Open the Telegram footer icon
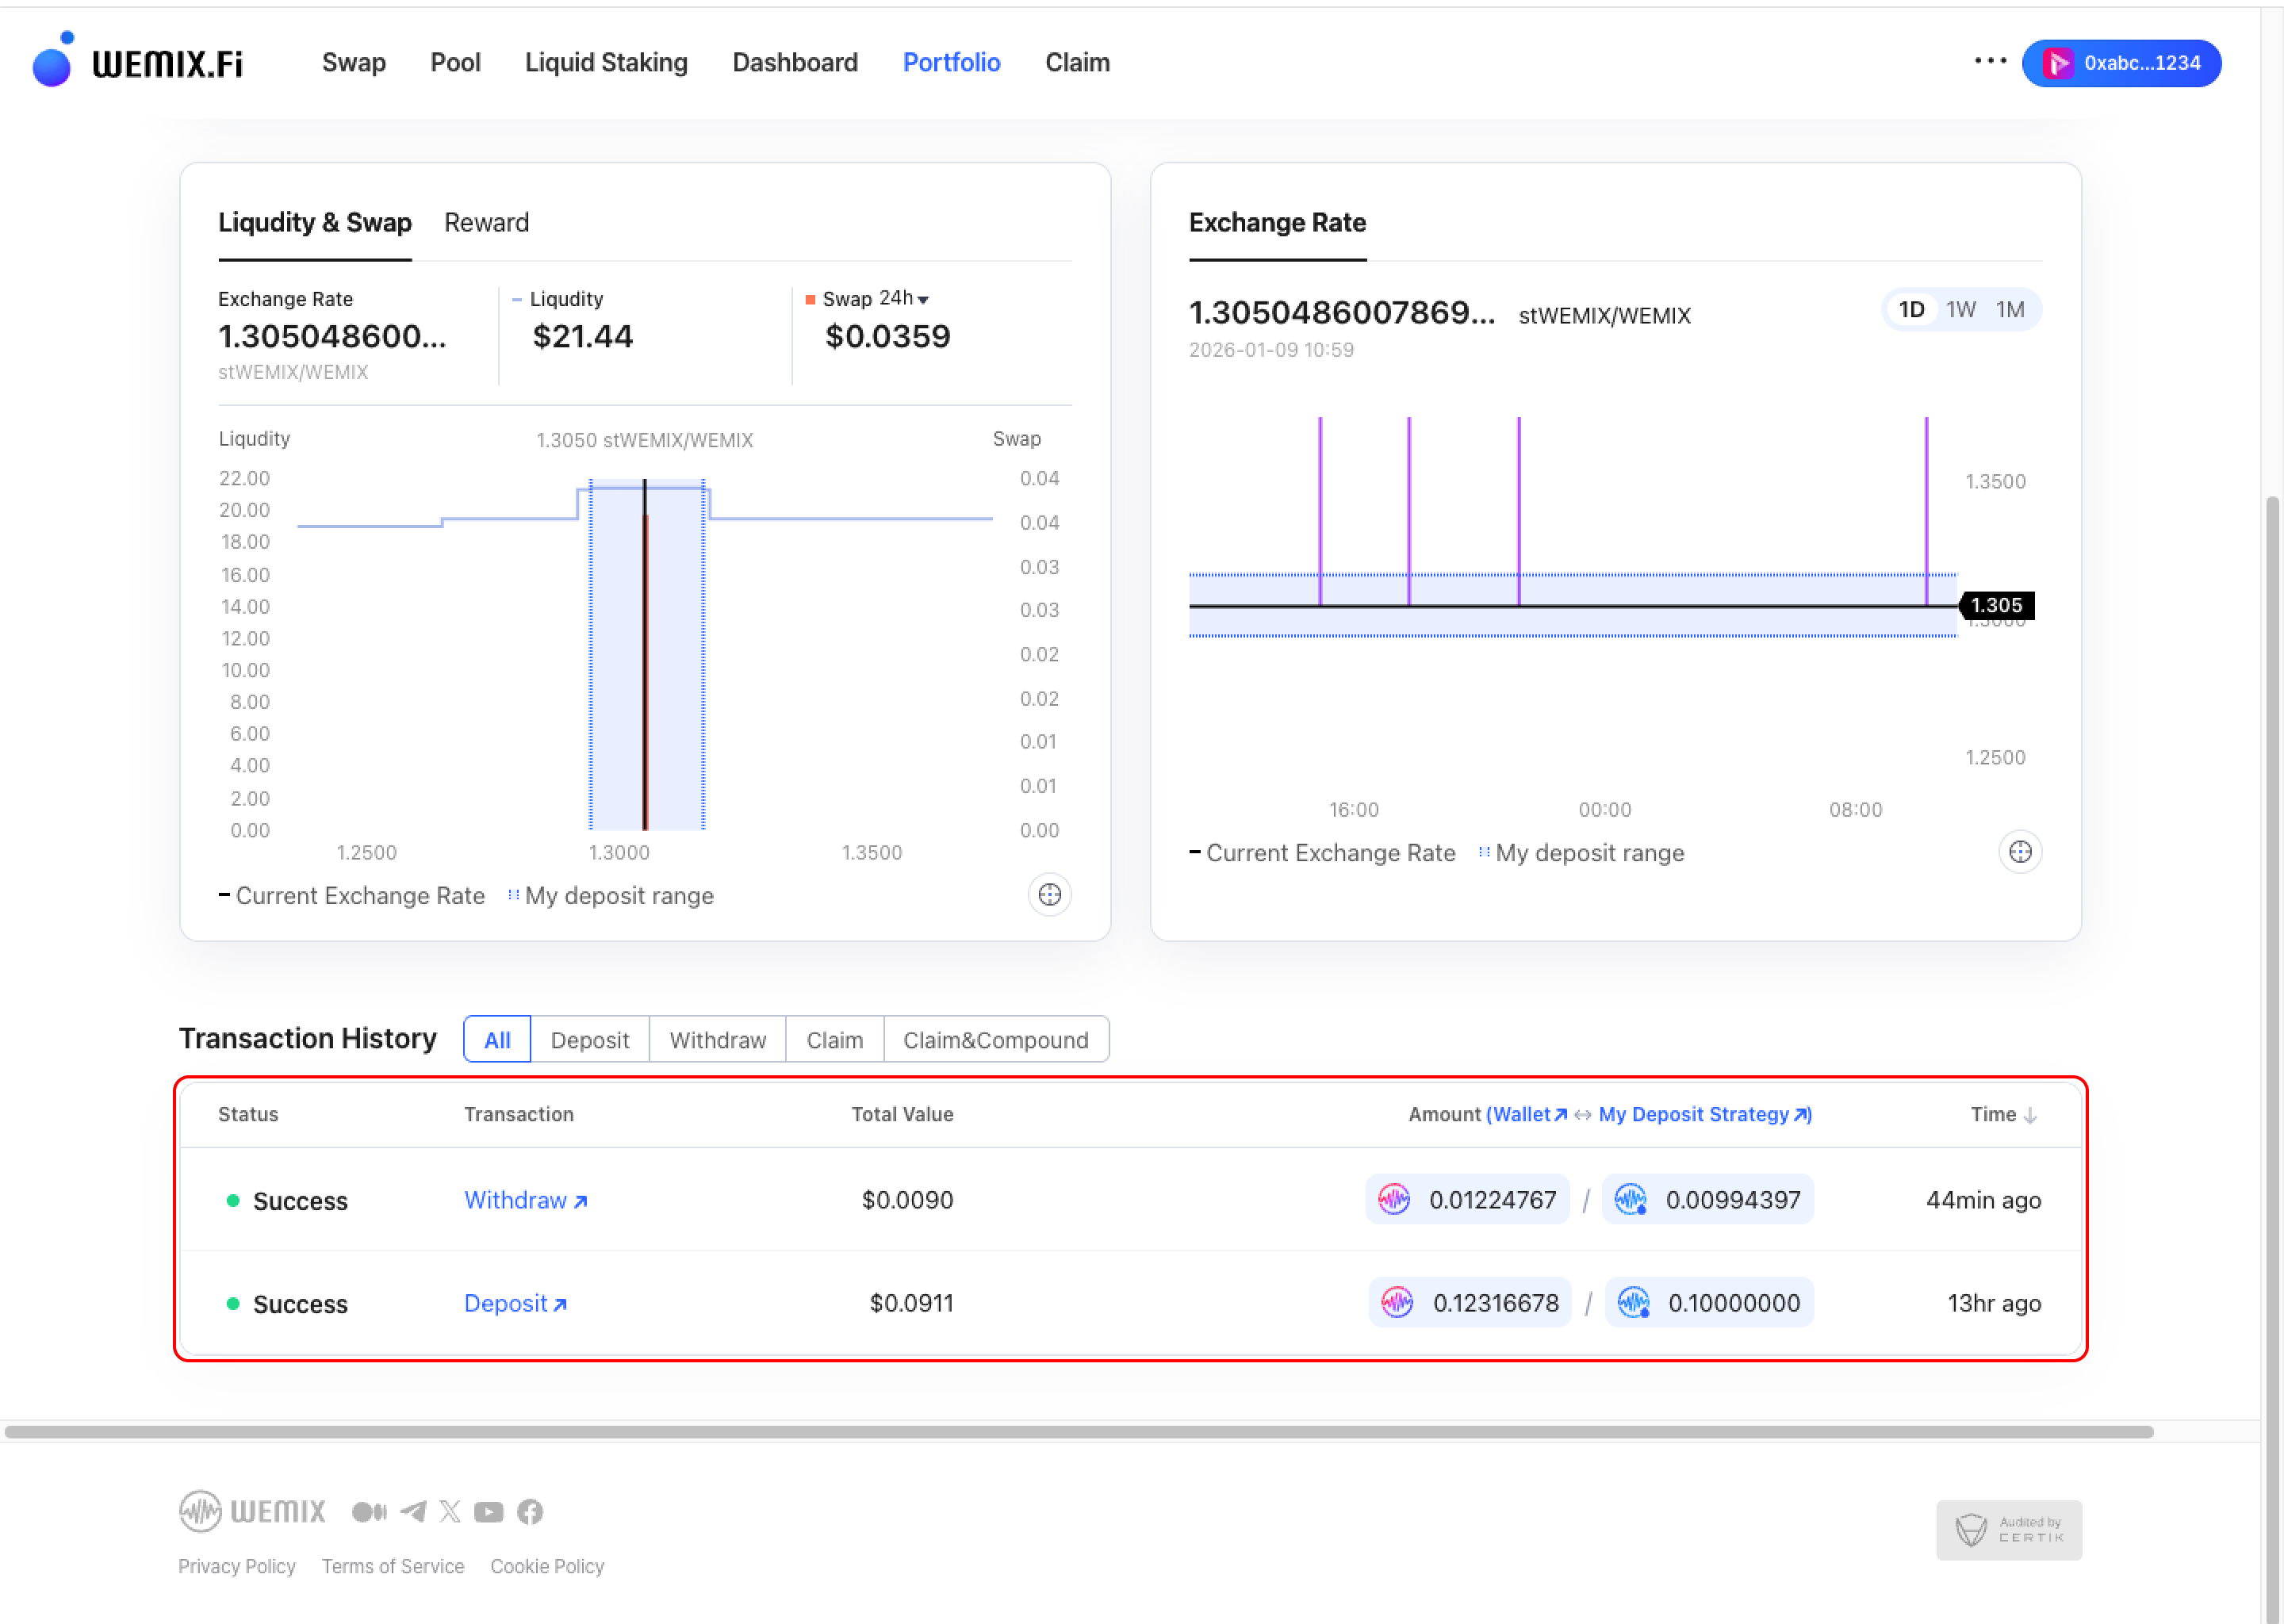 413,1511
